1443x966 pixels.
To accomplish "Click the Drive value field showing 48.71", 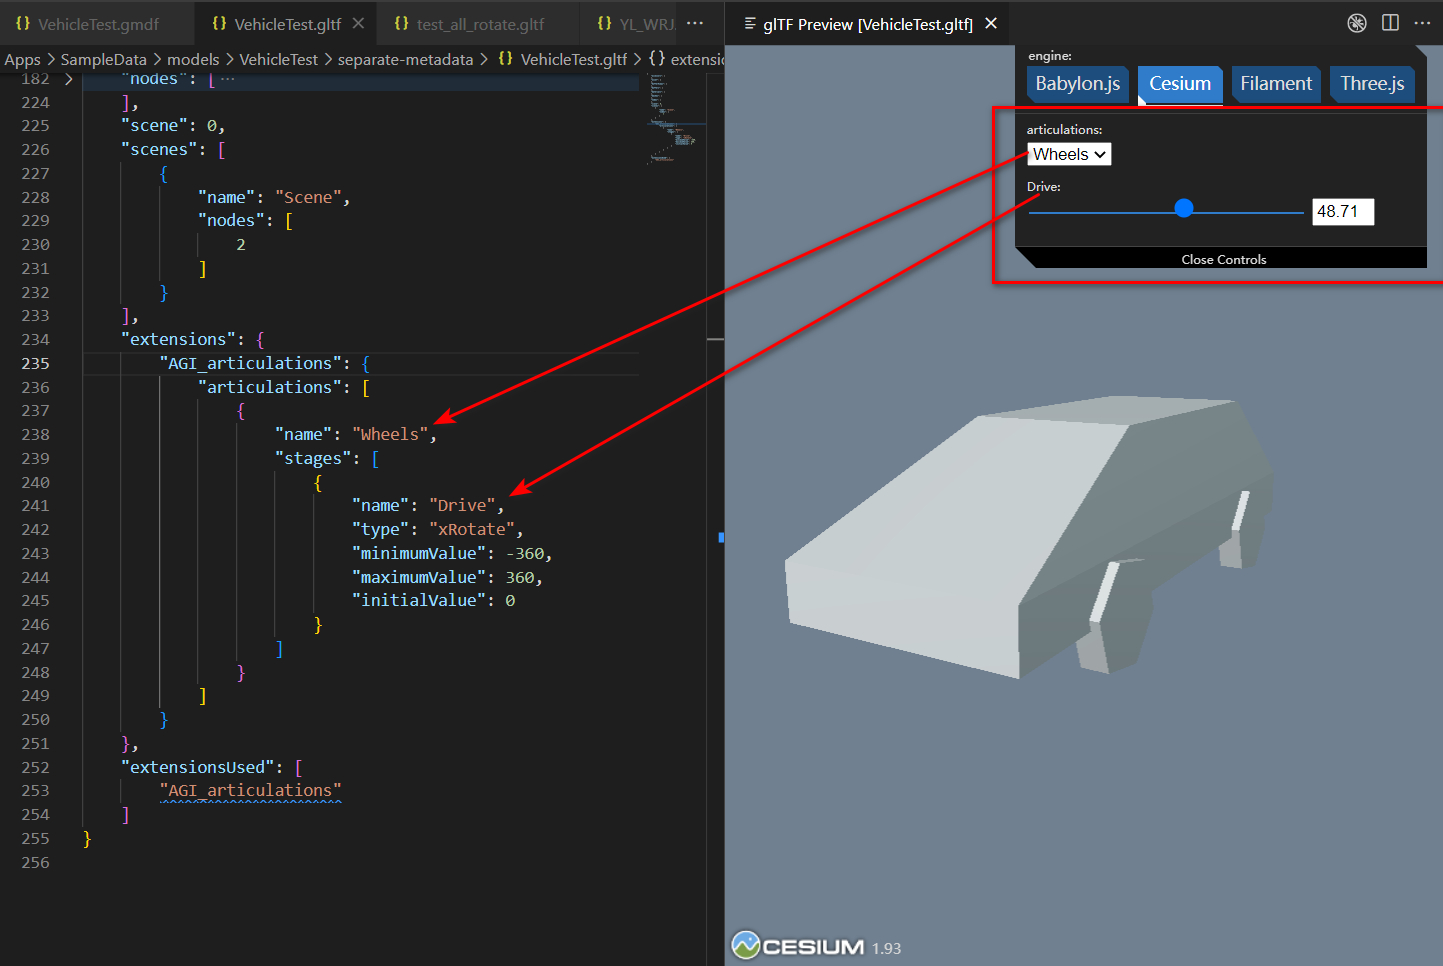I will (1343, 212).
